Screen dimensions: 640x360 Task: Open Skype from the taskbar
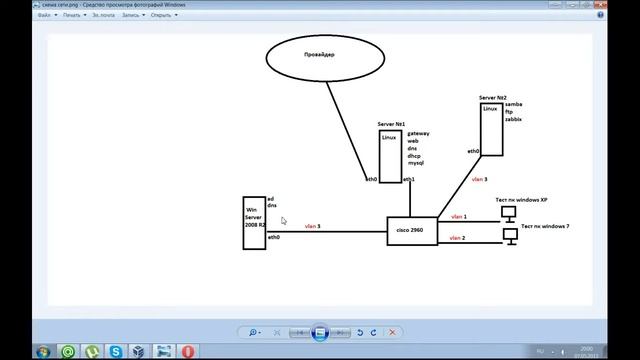[x=116, y=351]
